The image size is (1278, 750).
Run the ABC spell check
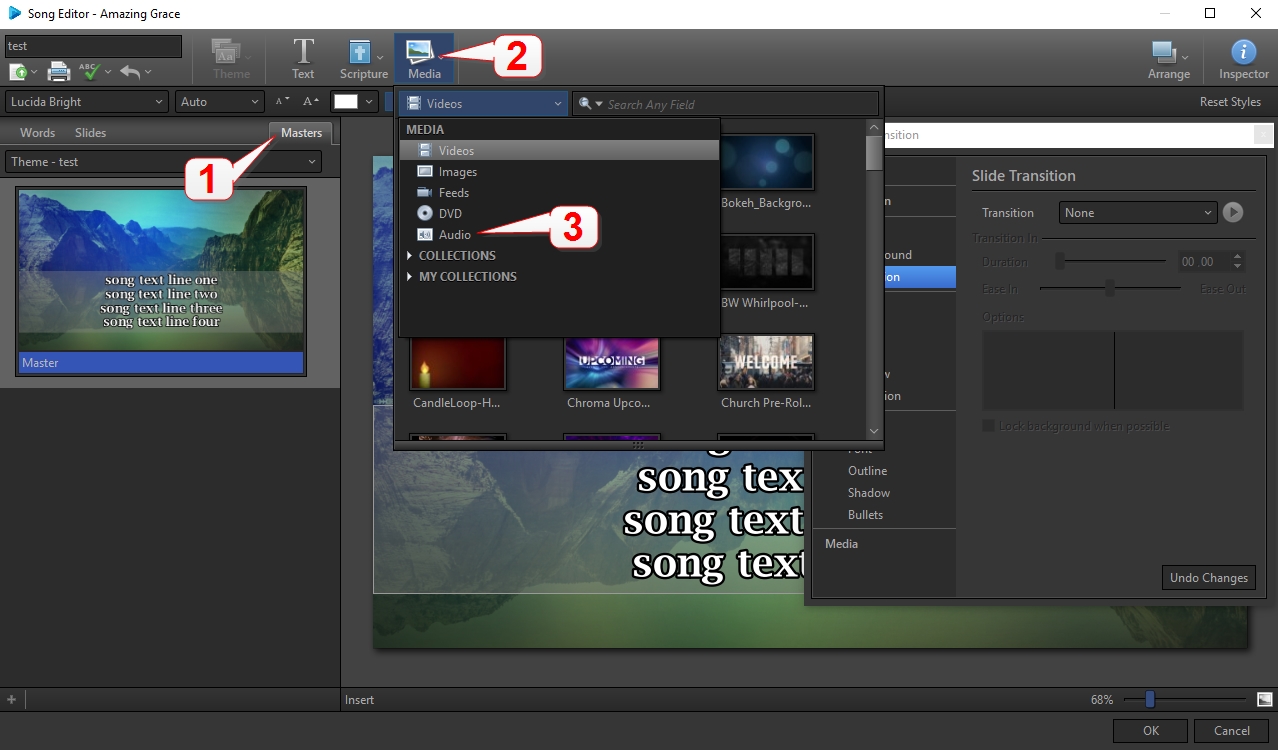[88, 71]
